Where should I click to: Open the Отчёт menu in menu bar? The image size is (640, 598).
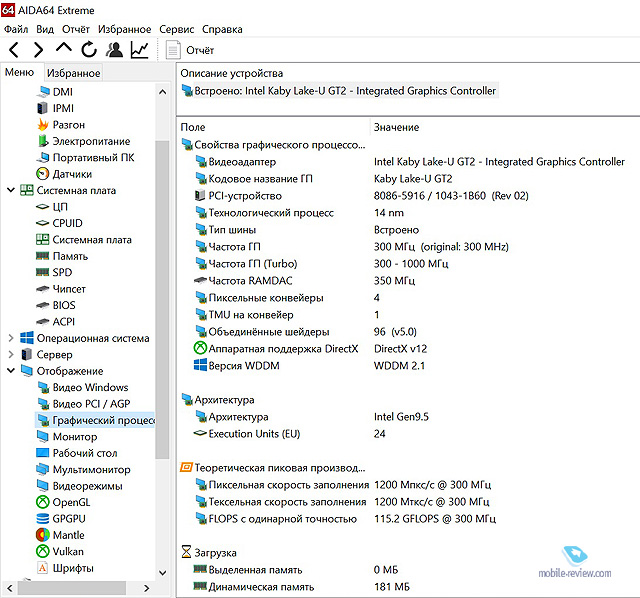[x=76, y=29]
